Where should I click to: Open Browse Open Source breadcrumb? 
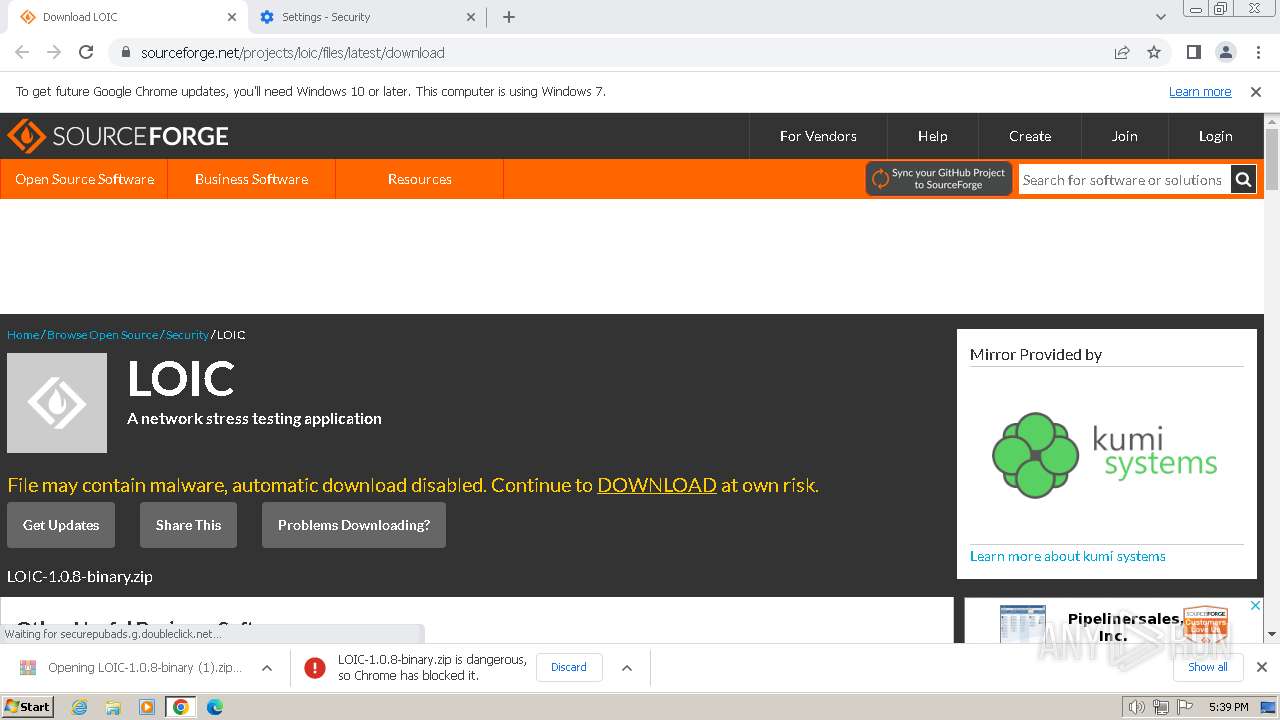[102, 335]
